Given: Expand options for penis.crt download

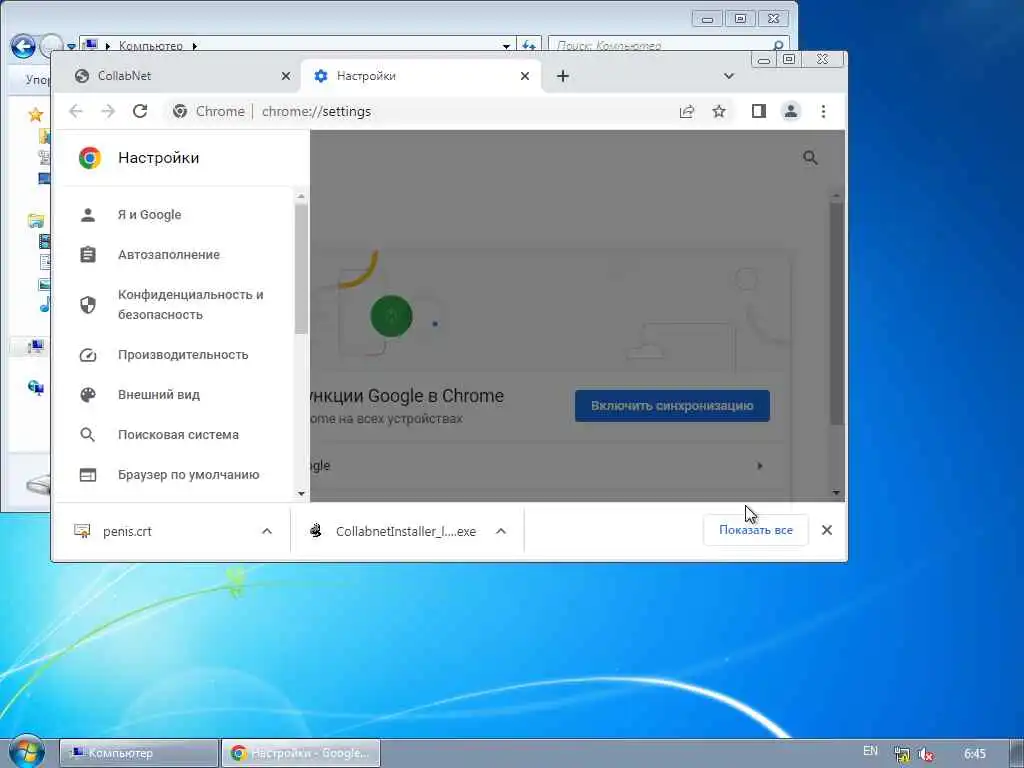Looking at the screenshot, I should (x=266, y=531).
